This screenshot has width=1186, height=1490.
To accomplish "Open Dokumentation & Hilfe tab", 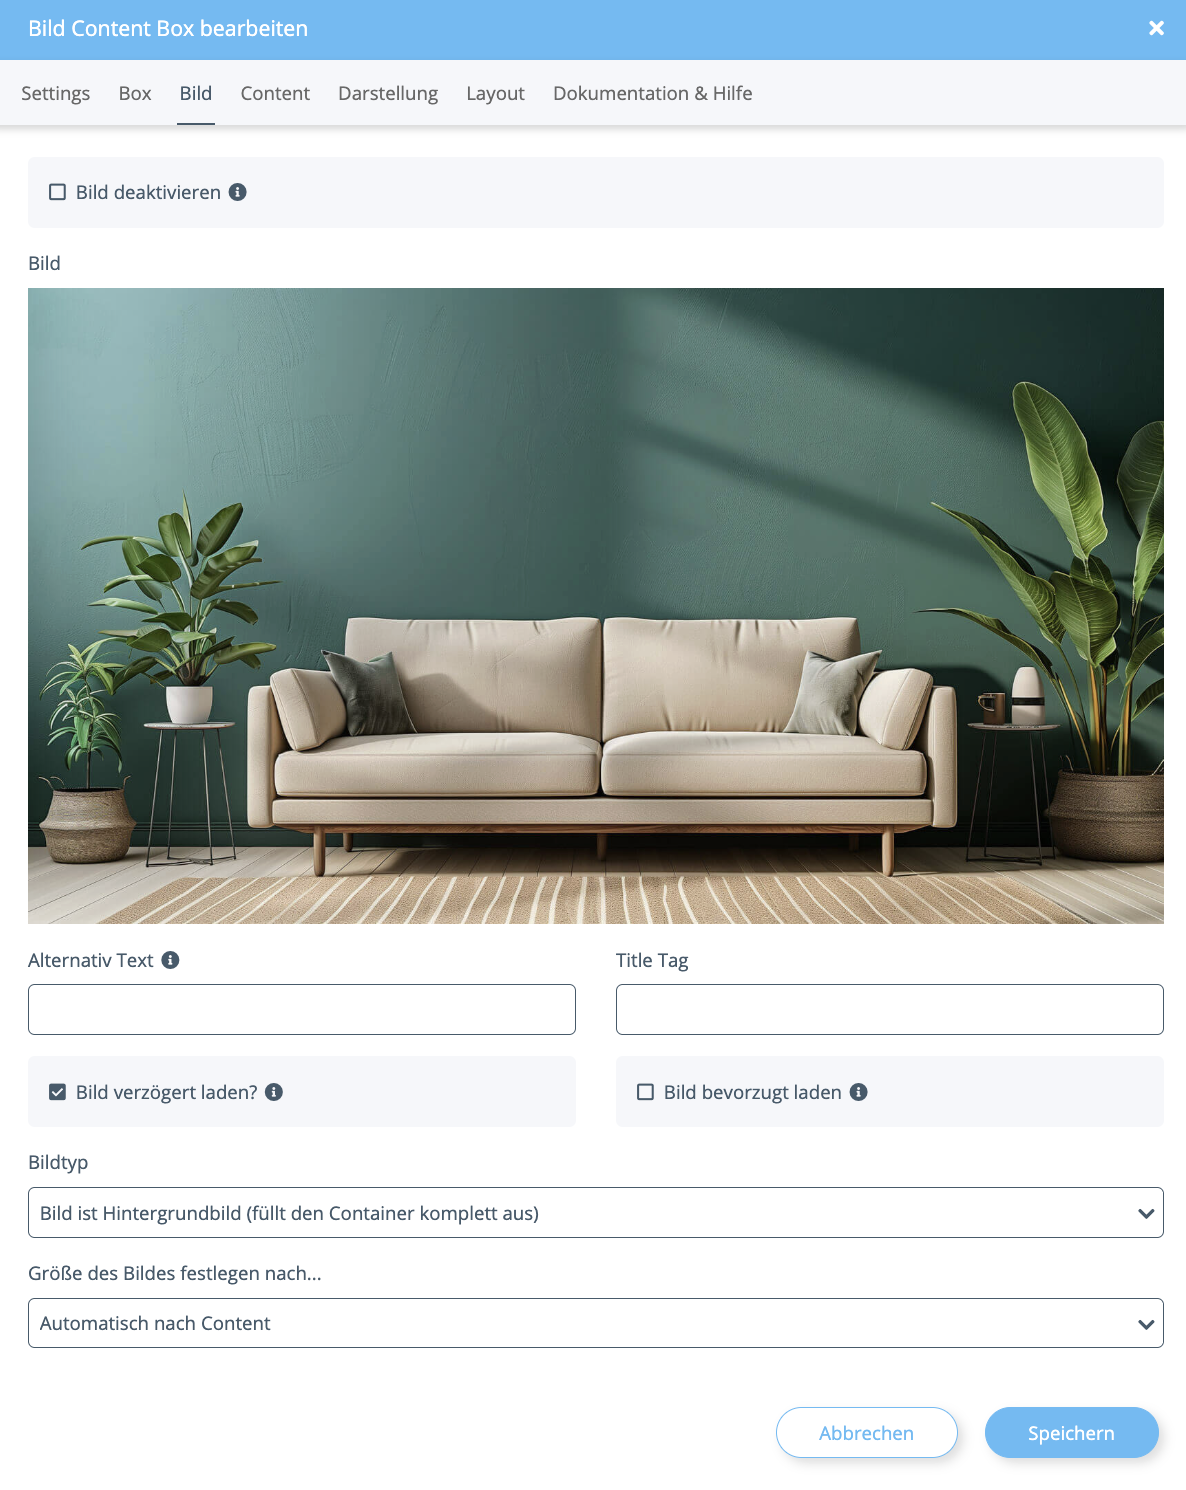I will pos(653,93).
